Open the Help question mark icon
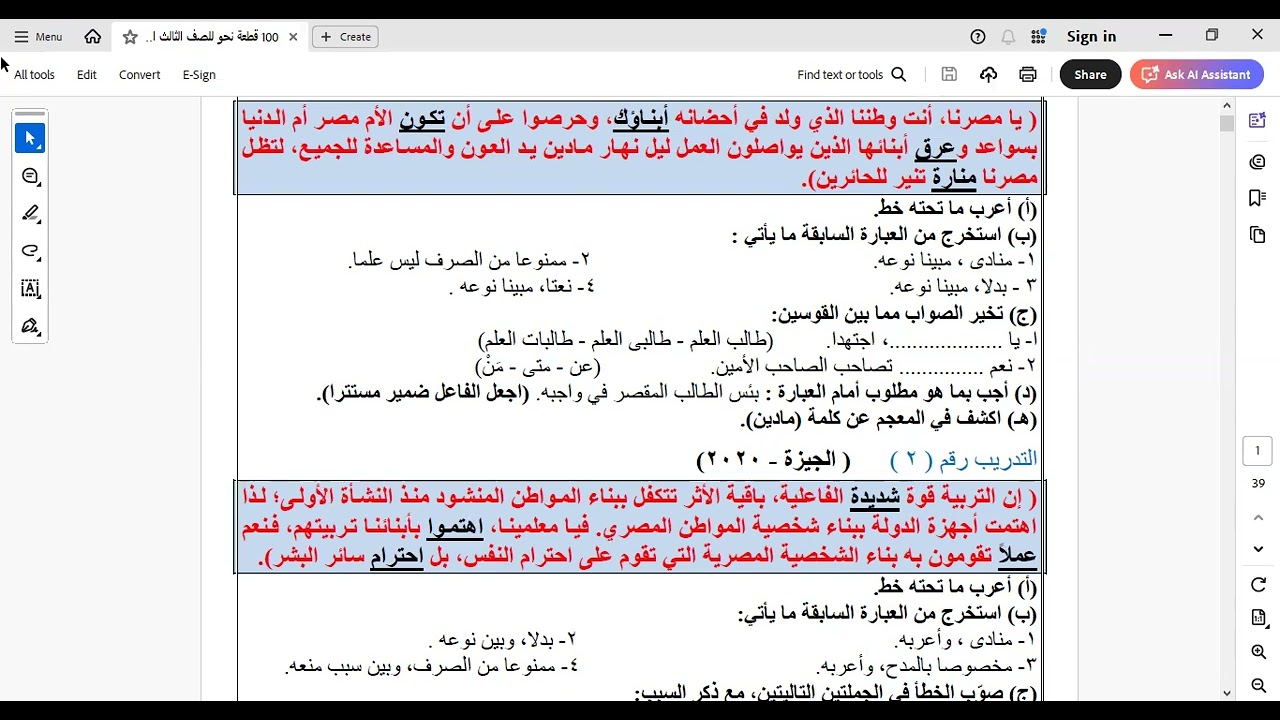This screenshot has height=720, width=1280. [978, 37]
